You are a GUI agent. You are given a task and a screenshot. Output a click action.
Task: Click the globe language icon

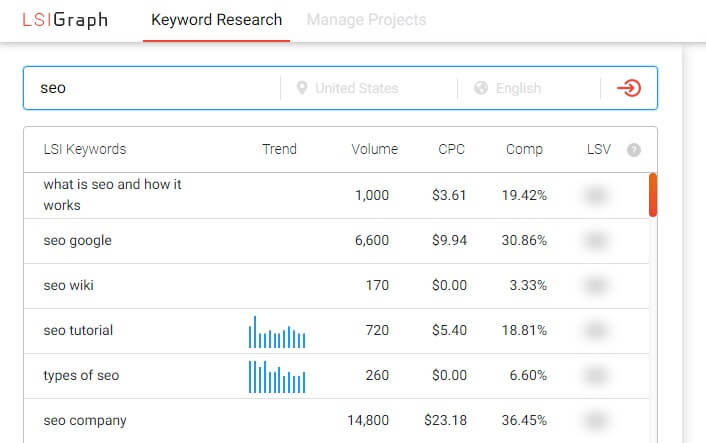[481, 88]
